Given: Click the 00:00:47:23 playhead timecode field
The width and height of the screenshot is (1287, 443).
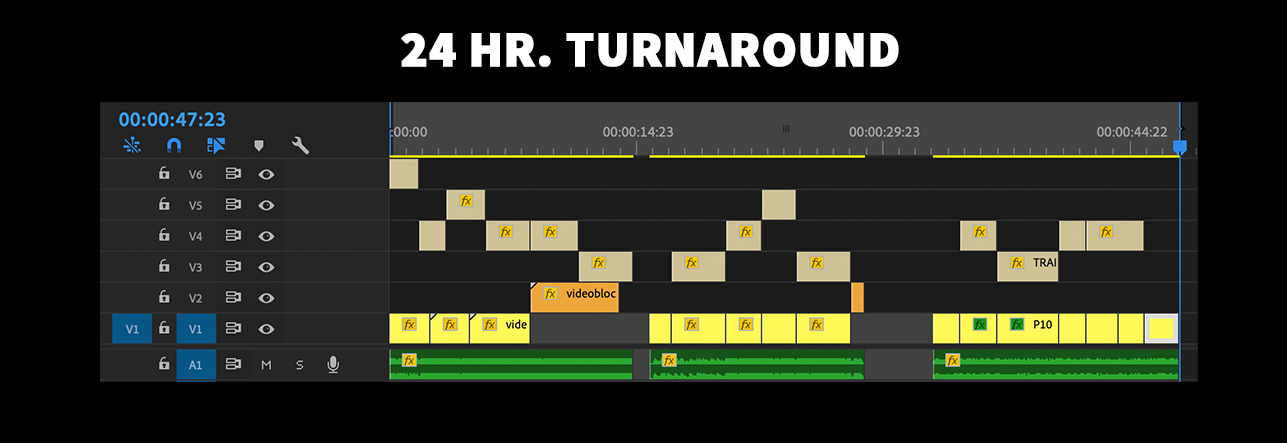Looking at the screenshot, I should tap(172, 119).
